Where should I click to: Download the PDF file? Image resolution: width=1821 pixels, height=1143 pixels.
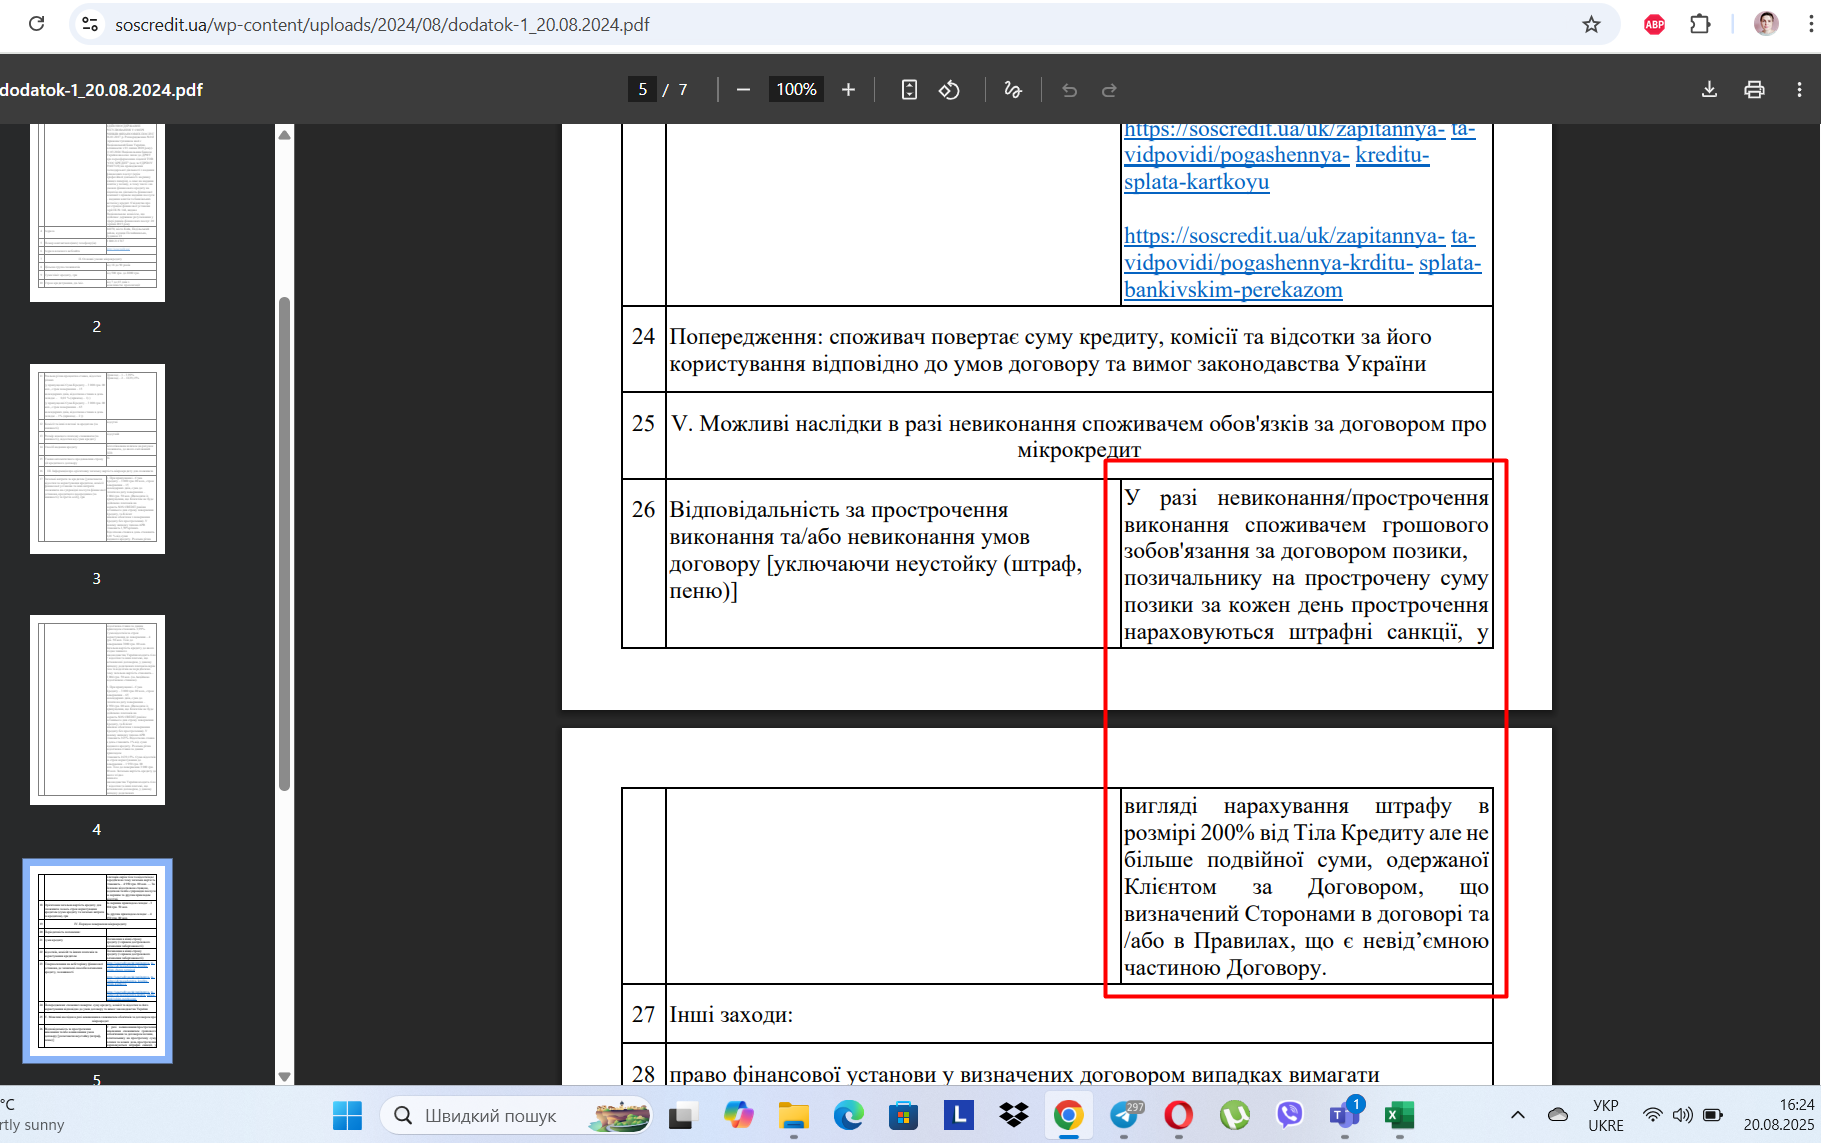coord(1709,90)
